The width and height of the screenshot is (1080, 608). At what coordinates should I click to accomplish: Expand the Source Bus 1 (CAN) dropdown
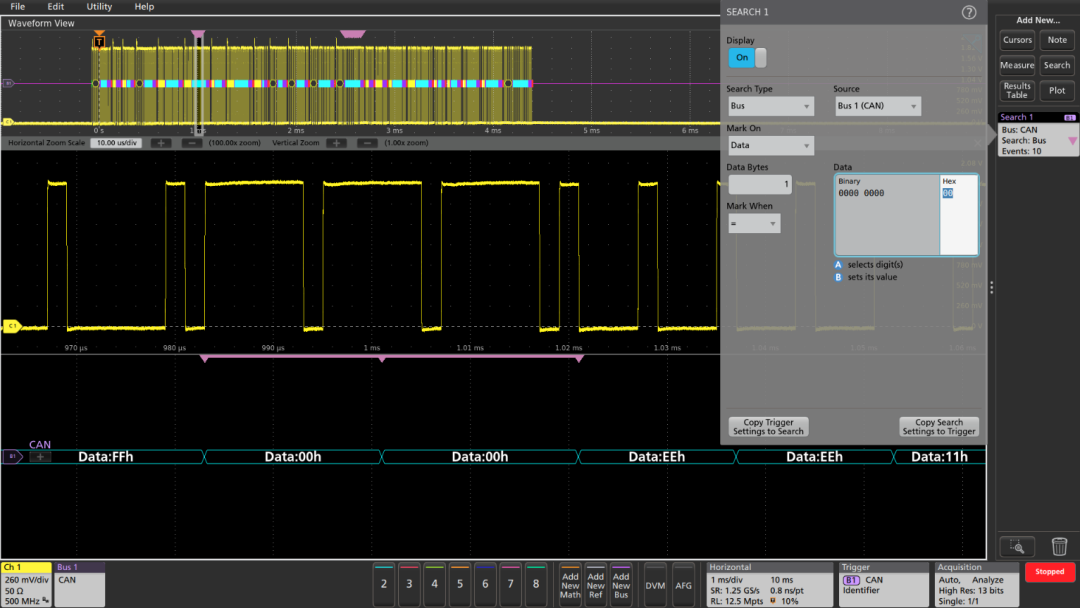(x=877, y=107)
